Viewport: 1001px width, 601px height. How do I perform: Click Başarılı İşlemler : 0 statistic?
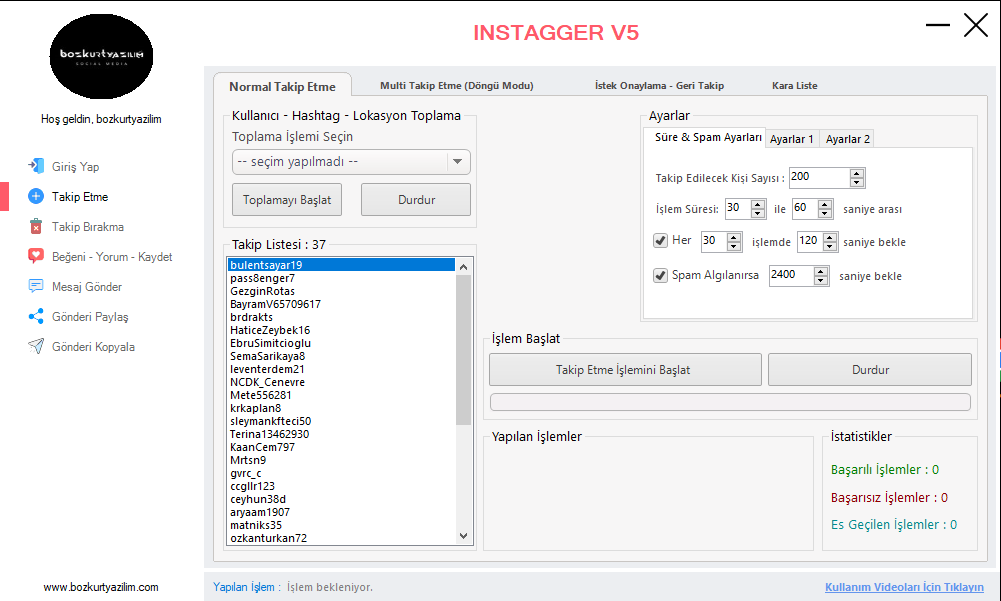884,469
